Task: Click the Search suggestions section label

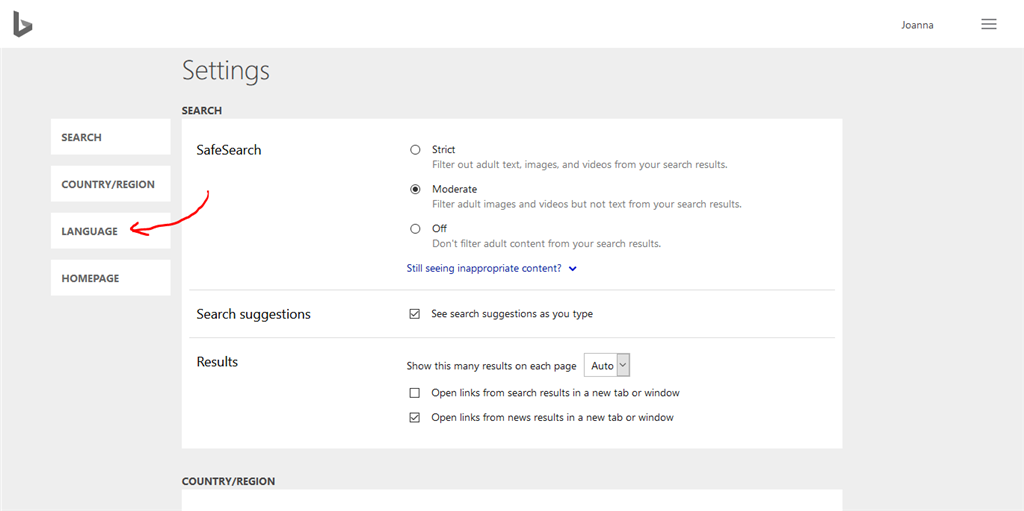Action: pyautogui.click(x=253, y=314)
